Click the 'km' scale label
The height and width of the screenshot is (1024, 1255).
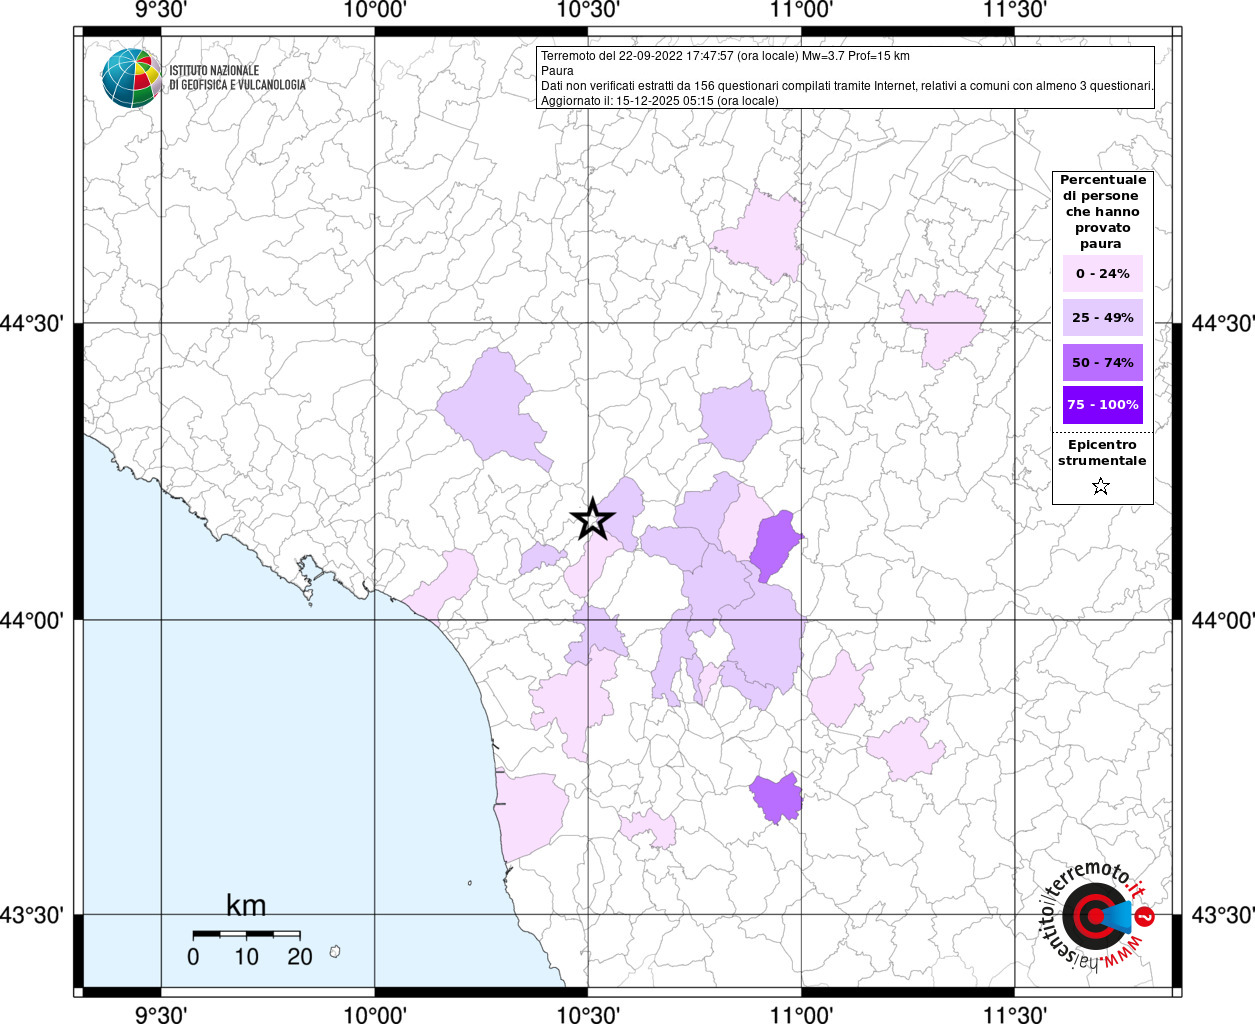coord(246,906)
